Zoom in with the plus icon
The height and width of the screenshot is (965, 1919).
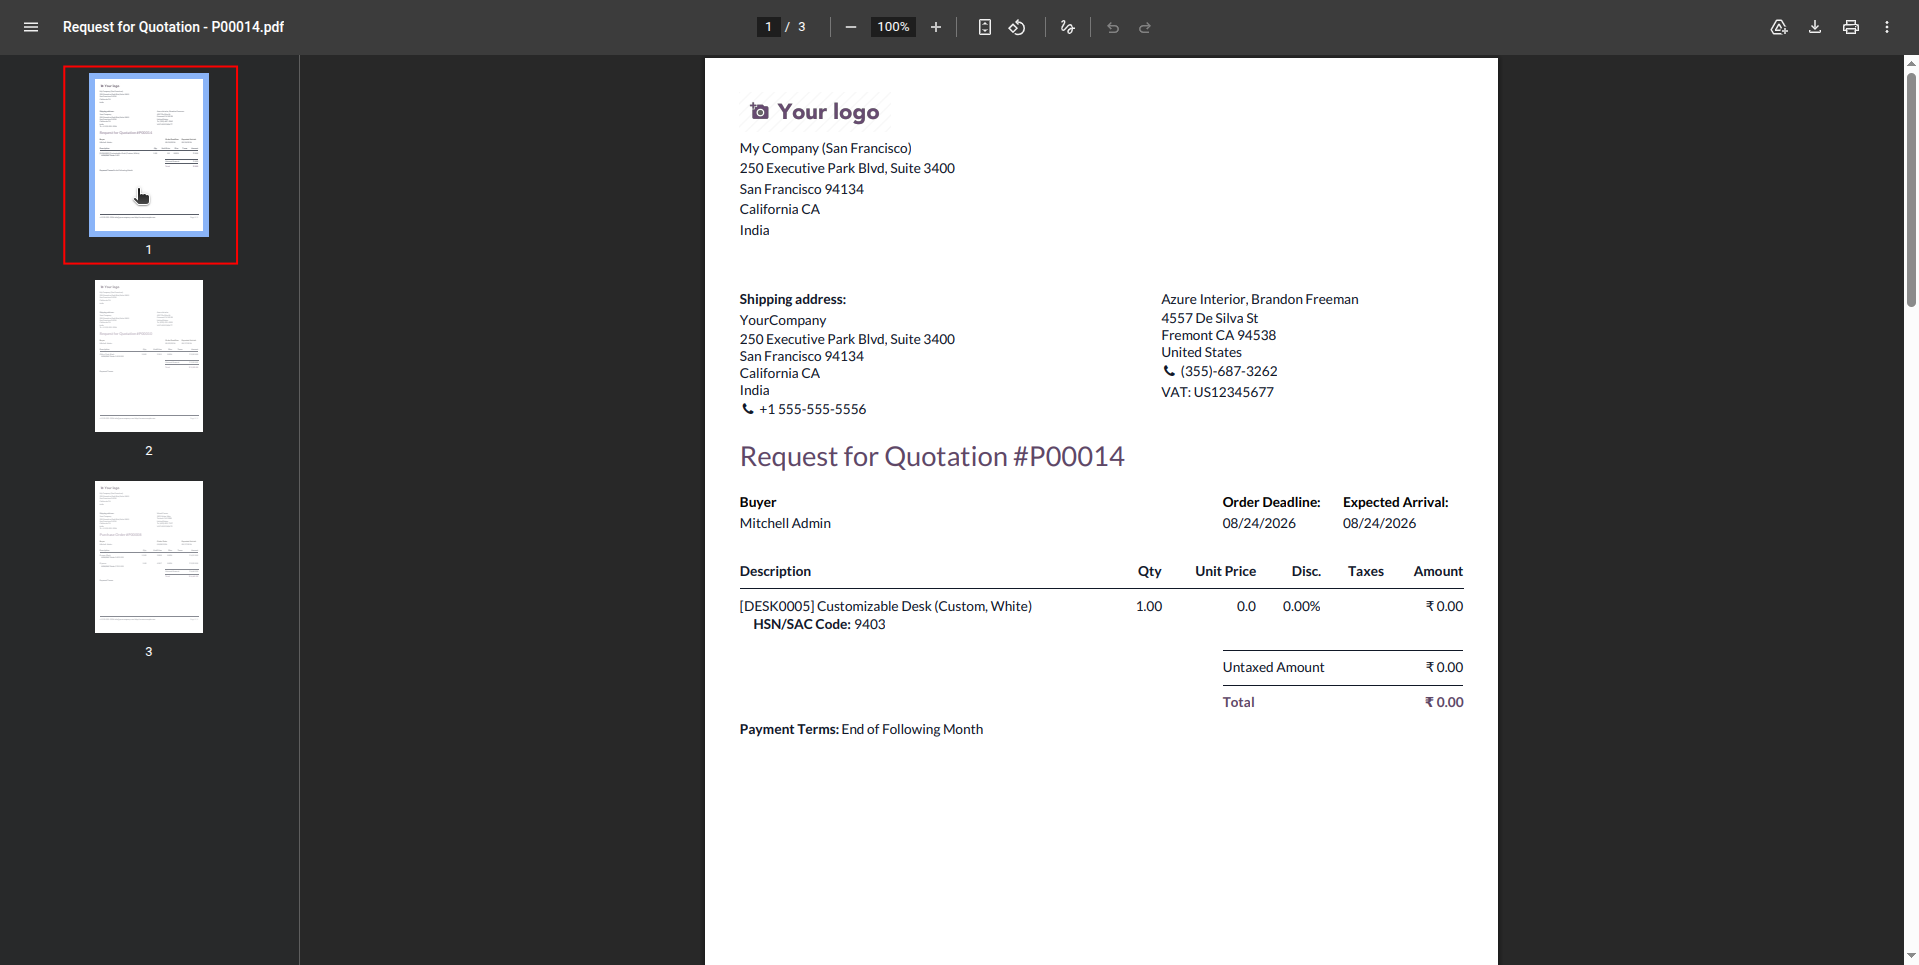click(x=936, y=27)
